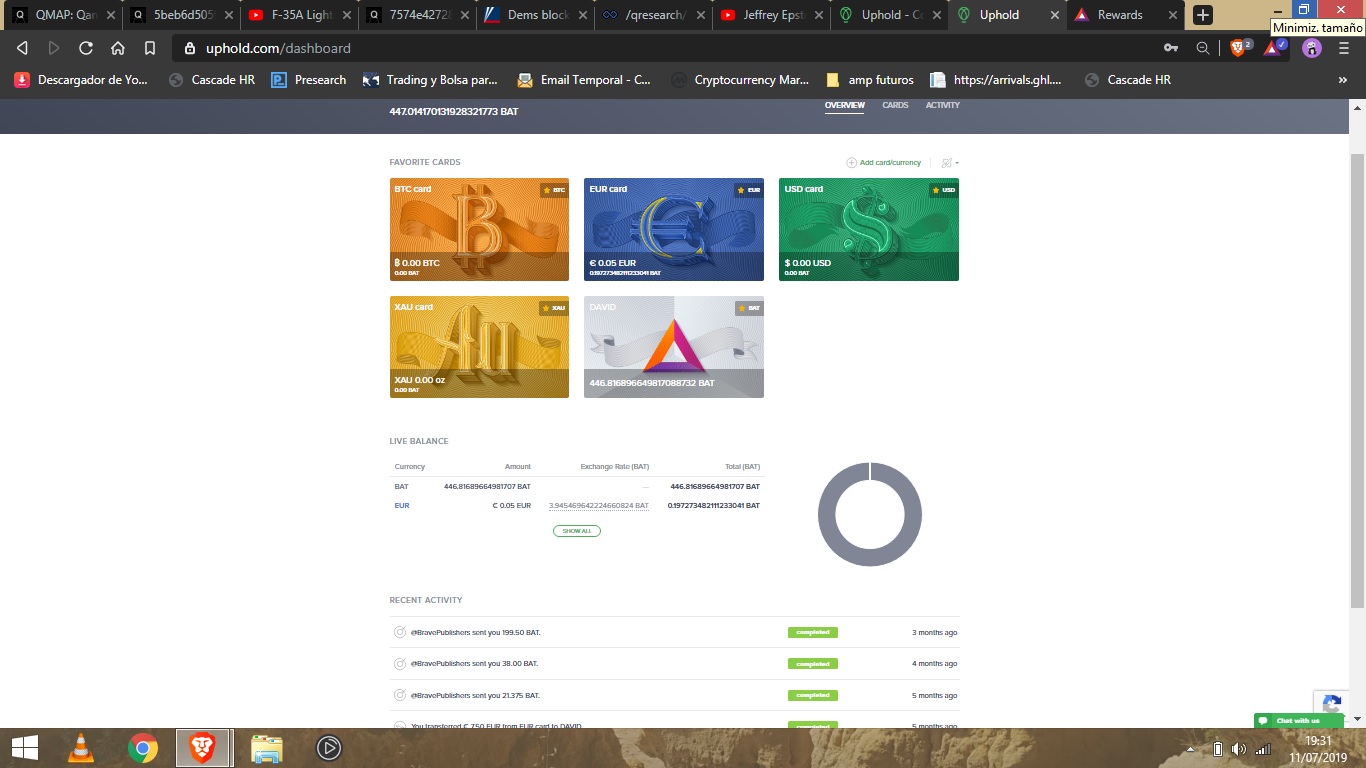Open the card sorting options dropdown
Image resolution: width=1366 pixels, height=768 pixels.
[950, 162]
